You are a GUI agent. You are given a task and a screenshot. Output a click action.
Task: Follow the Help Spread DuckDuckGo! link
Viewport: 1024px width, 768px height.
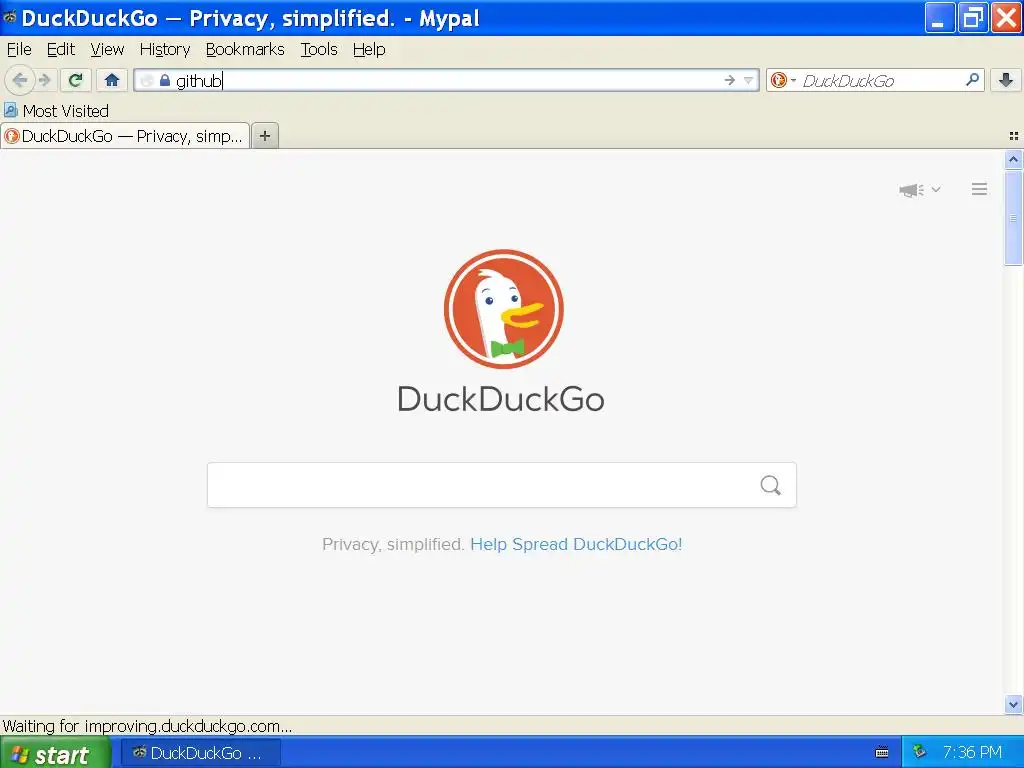[576, 544]
